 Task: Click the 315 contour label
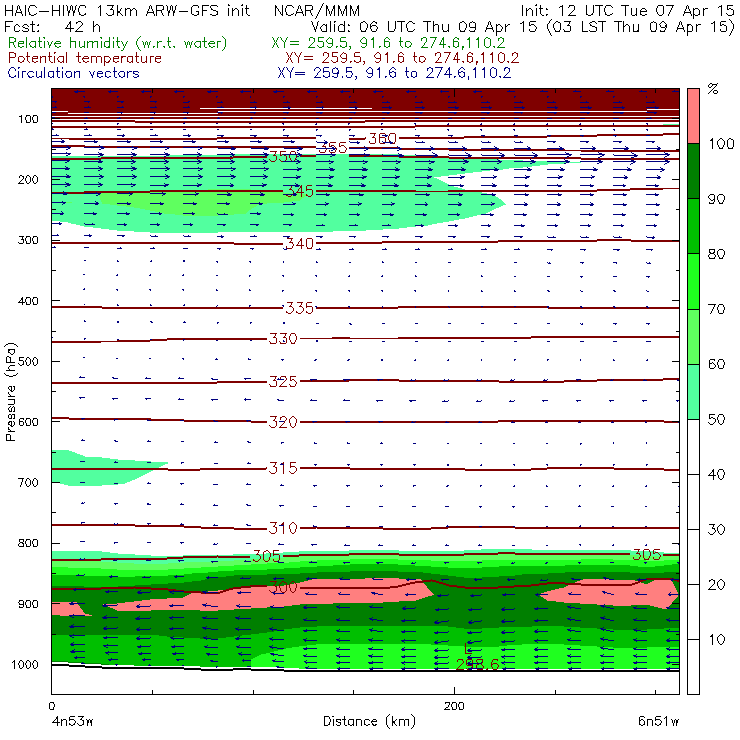(x=283, y=468)
